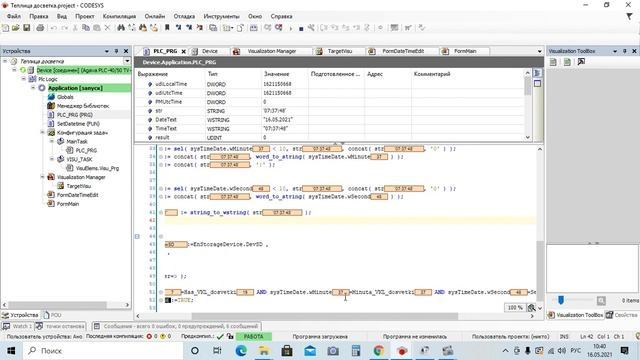
Task: Open Mail app from taskbar
Action: [310, 351]
